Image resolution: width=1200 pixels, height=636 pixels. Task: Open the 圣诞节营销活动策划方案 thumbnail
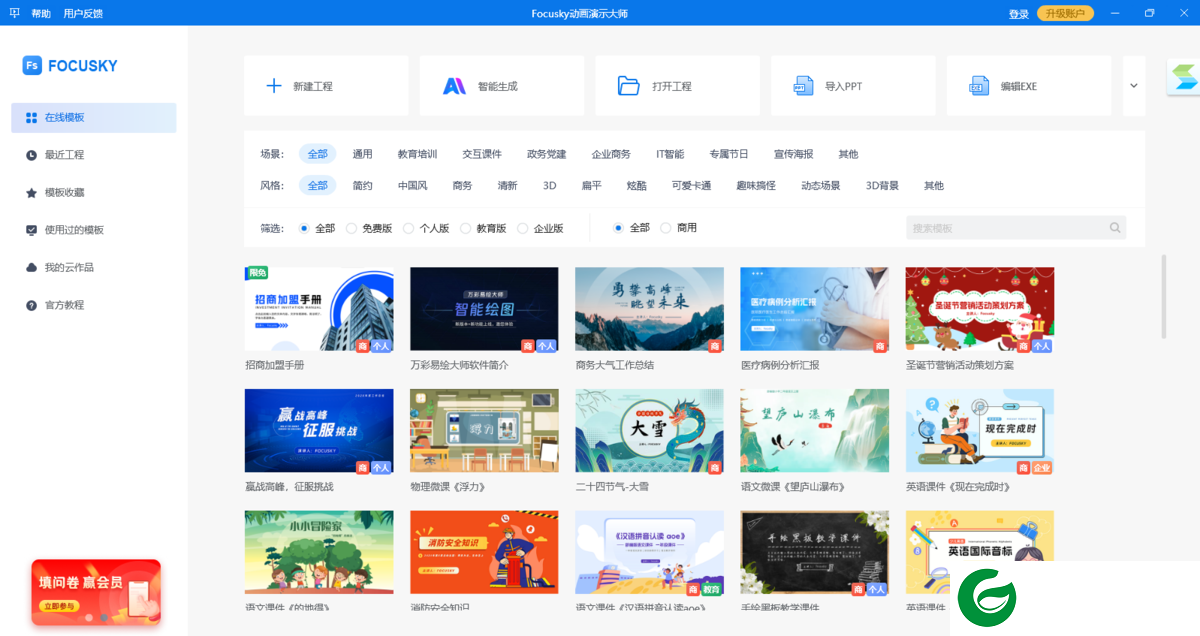tap(980, 310)
